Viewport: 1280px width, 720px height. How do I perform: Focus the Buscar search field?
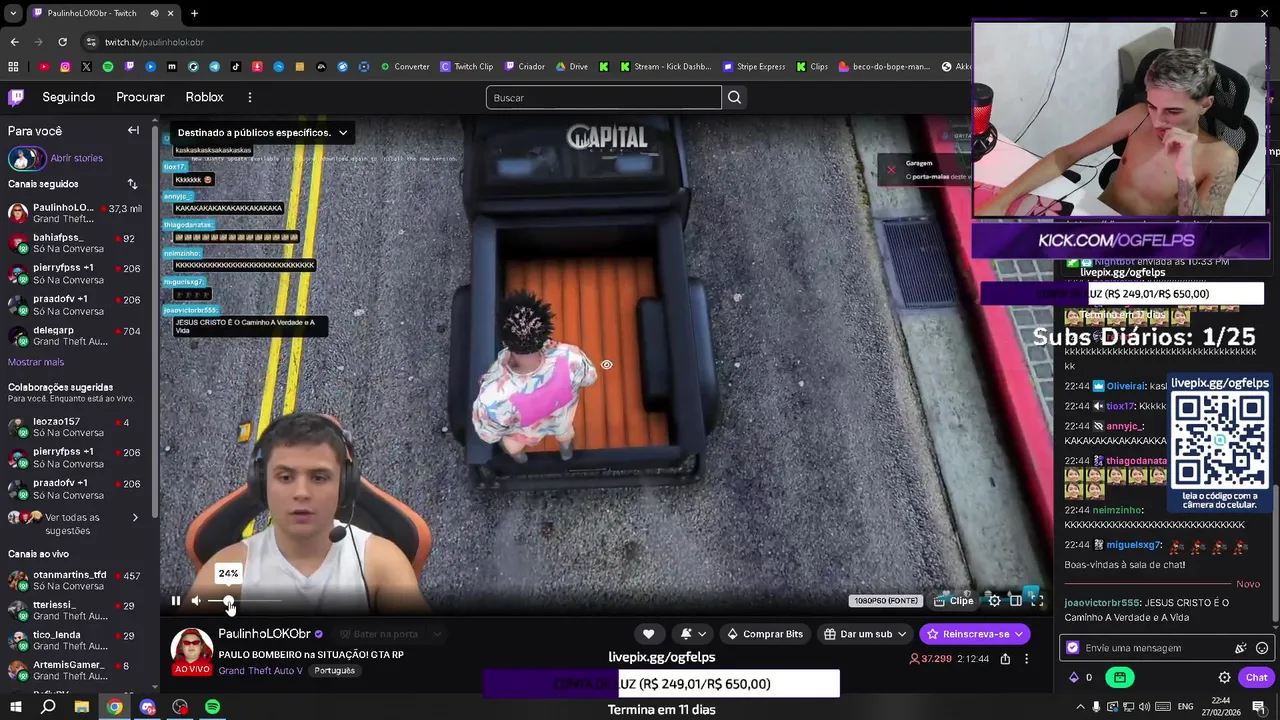[x=603, y=97]
